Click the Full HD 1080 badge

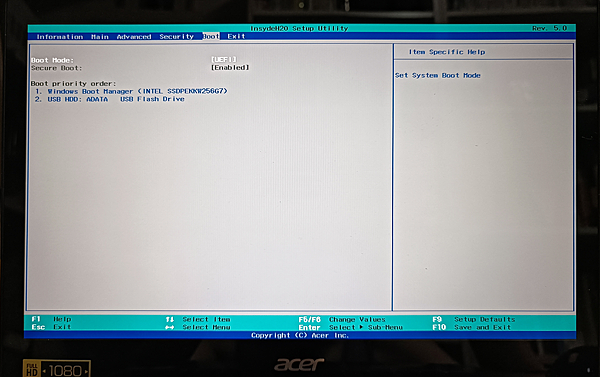point(57,369)
